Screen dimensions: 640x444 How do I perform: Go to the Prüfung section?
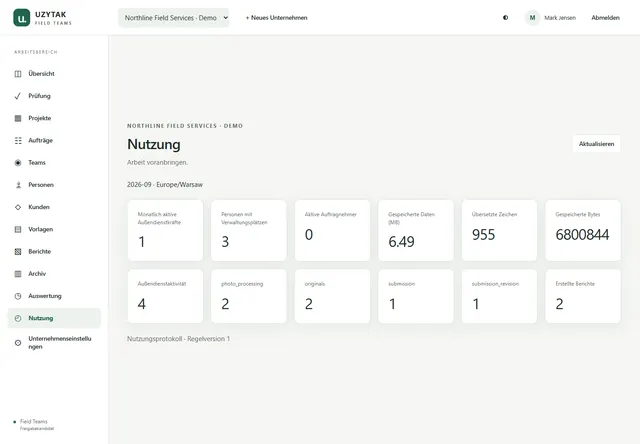(x=54, y=96)
